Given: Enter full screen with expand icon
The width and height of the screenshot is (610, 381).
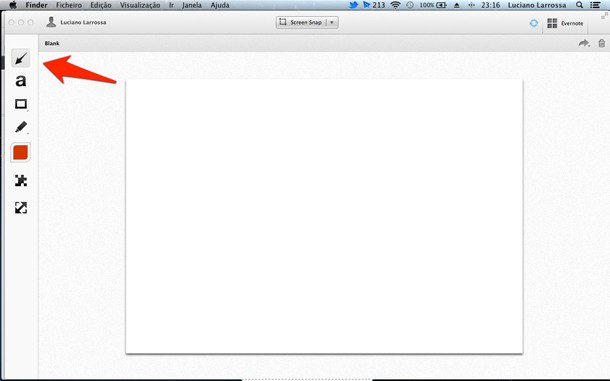Looking at the screenshot, I should (x=604, y=16).
